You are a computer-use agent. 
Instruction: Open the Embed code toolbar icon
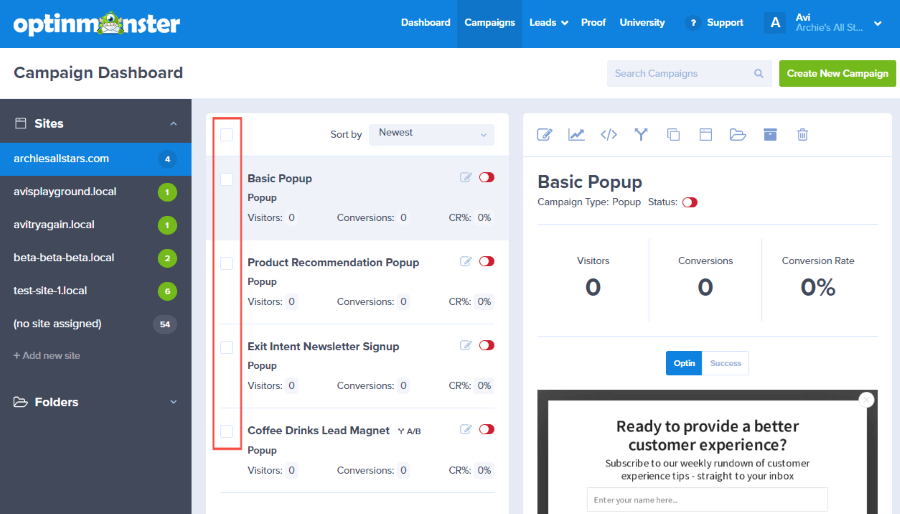click(x=608, y=135)
